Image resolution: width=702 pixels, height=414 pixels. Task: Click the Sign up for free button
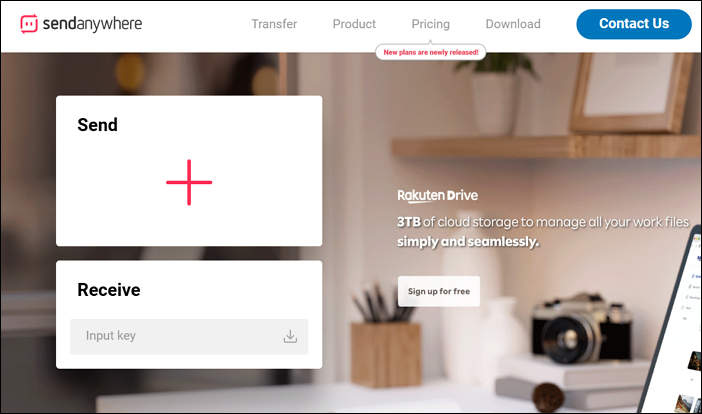coord(439,291)
